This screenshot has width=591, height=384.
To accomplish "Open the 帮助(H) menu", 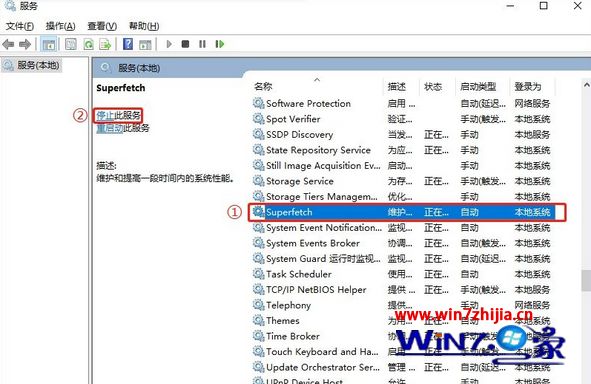I will (144, 26).
